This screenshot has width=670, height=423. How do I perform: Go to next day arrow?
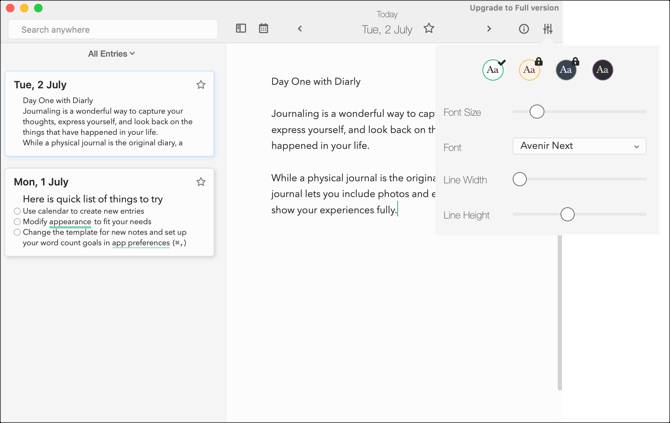[489, 29]
